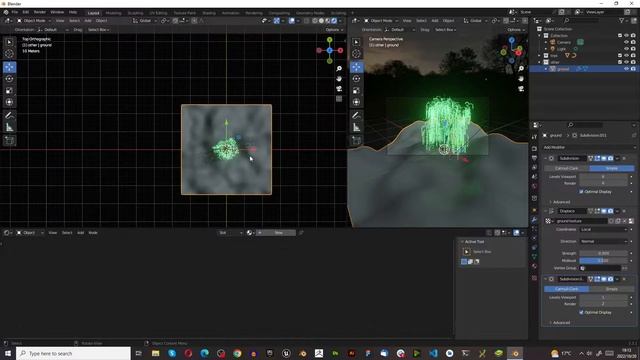Adjust Displace Strength value field

(x=604, y=253)
